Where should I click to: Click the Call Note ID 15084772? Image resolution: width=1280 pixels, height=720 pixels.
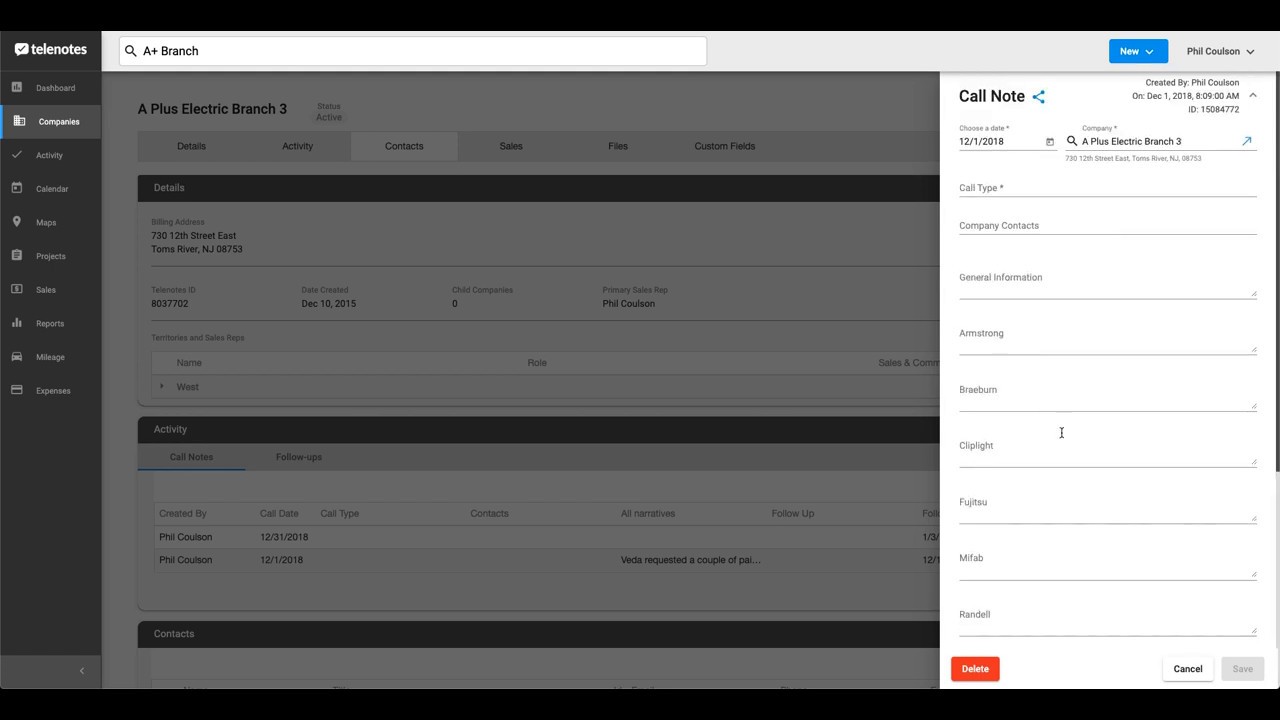coord(1214,110)
